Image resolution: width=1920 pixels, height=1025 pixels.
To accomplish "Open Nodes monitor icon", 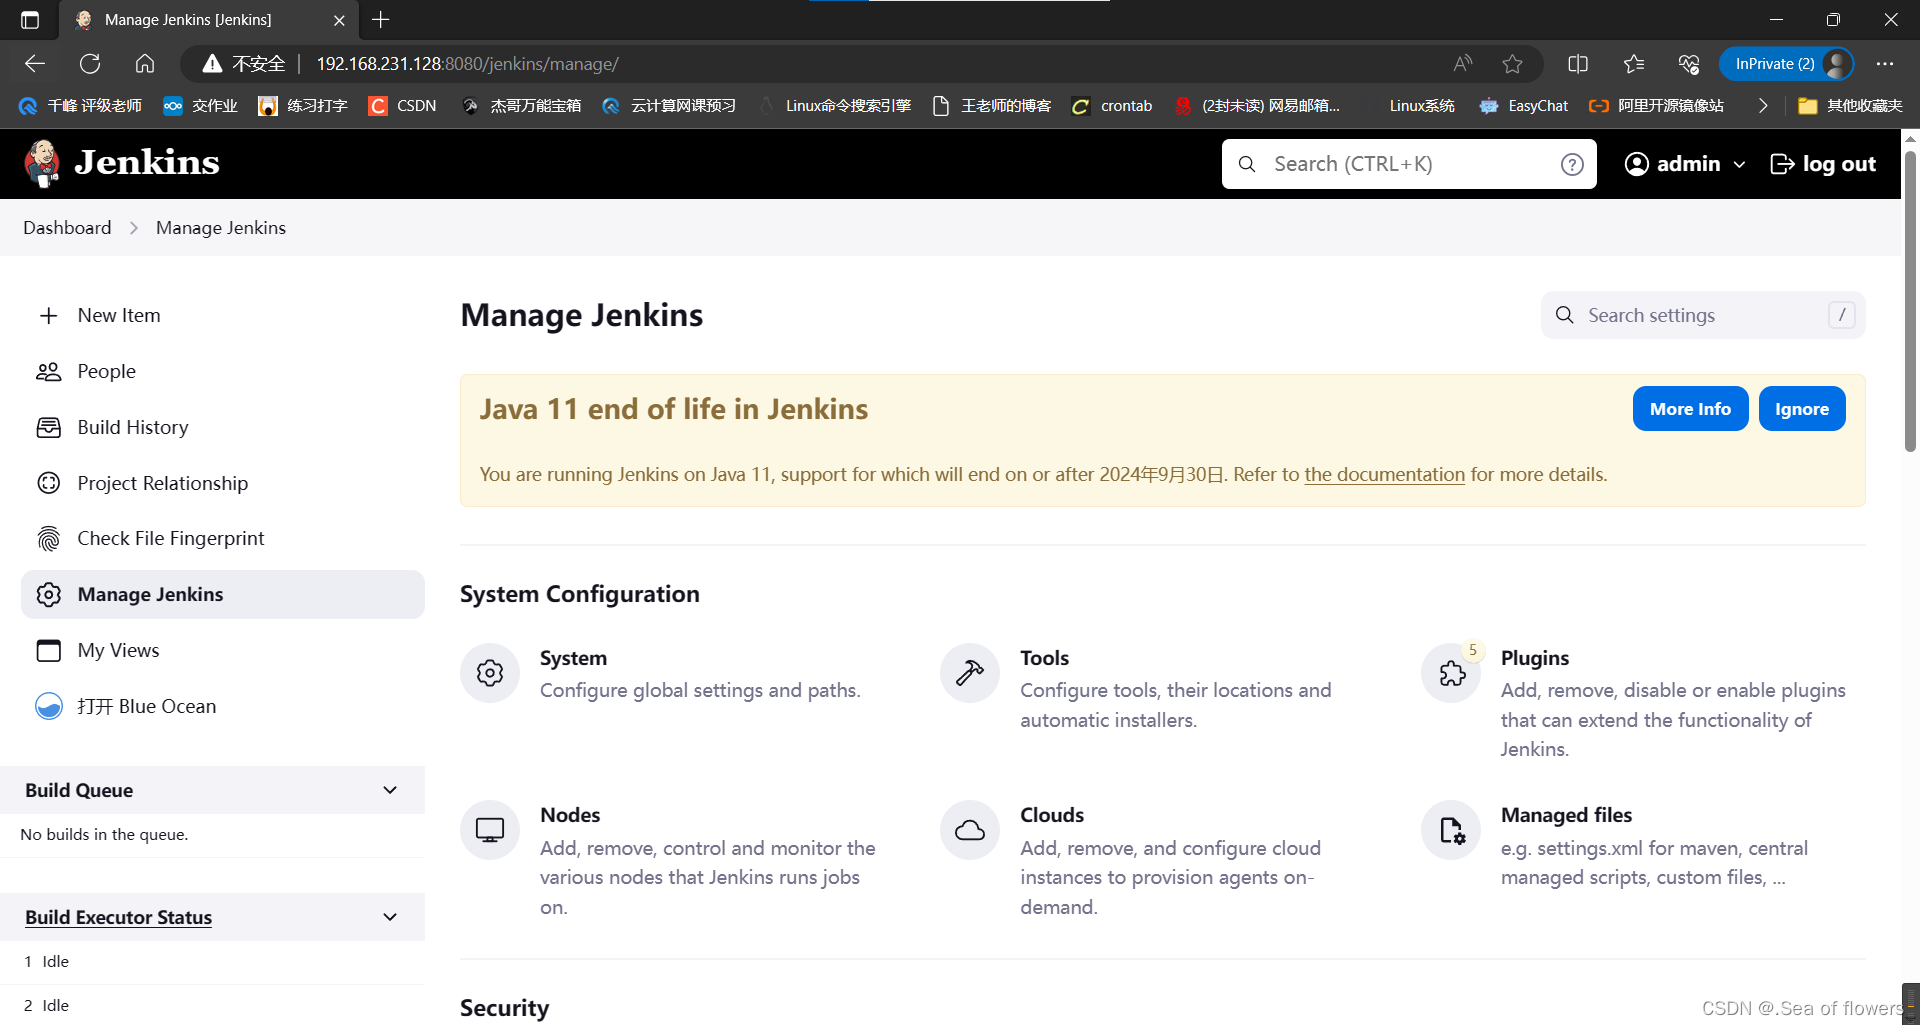I will pyautogui.click(x=490, y=830).
